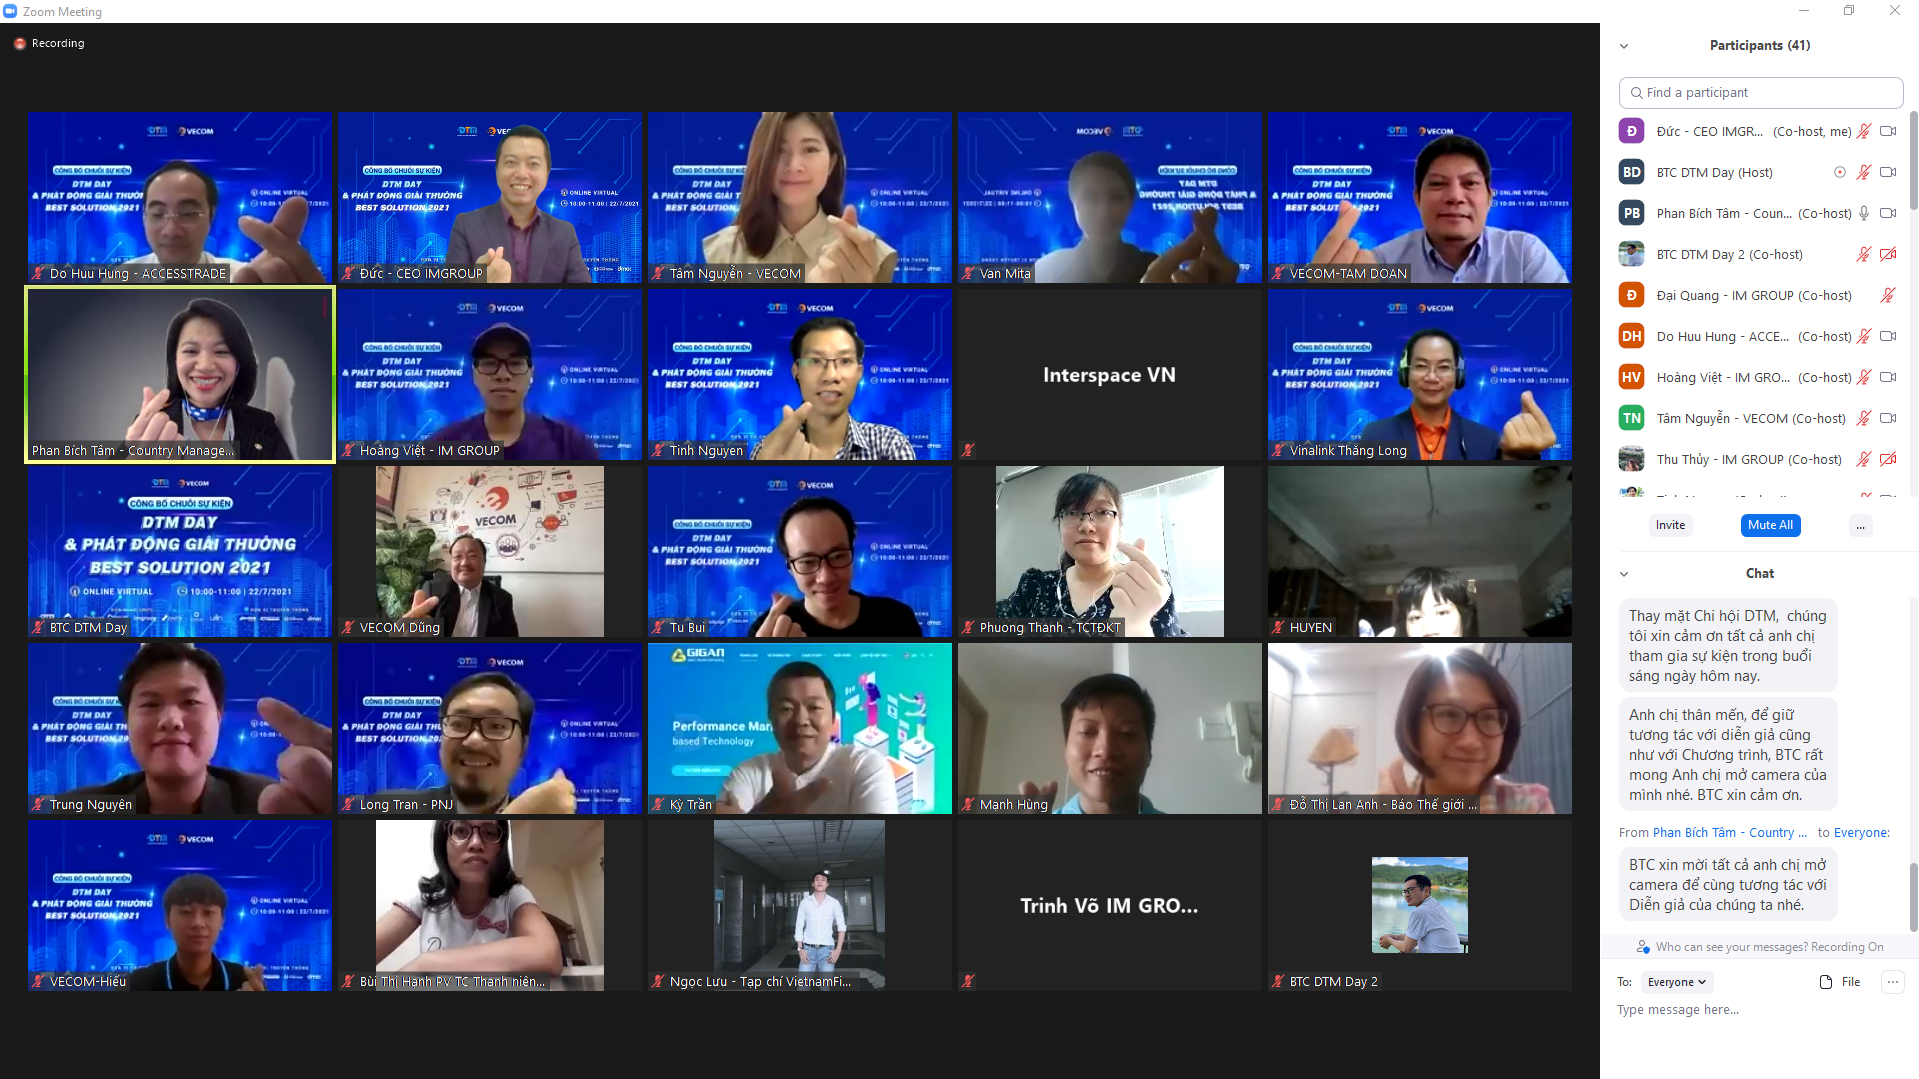Click the Mute All button
This screenshot has height=1079, width=1919.
pyautogui.click(x=1770, y=525)
